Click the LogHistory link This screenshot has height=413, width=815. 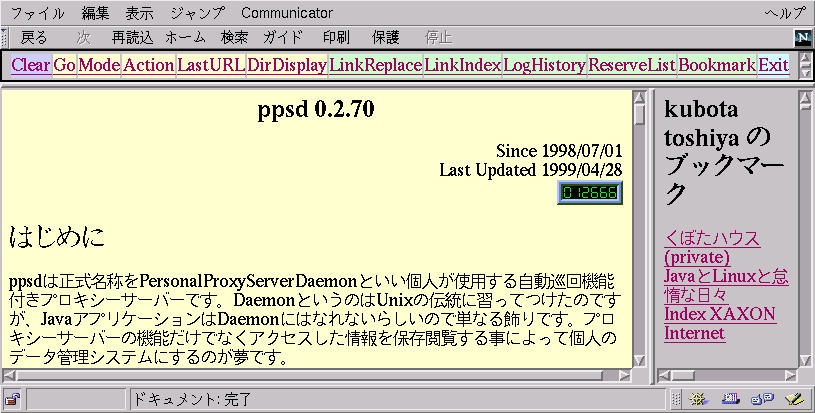pyautogui.click(x=544, y=65)
